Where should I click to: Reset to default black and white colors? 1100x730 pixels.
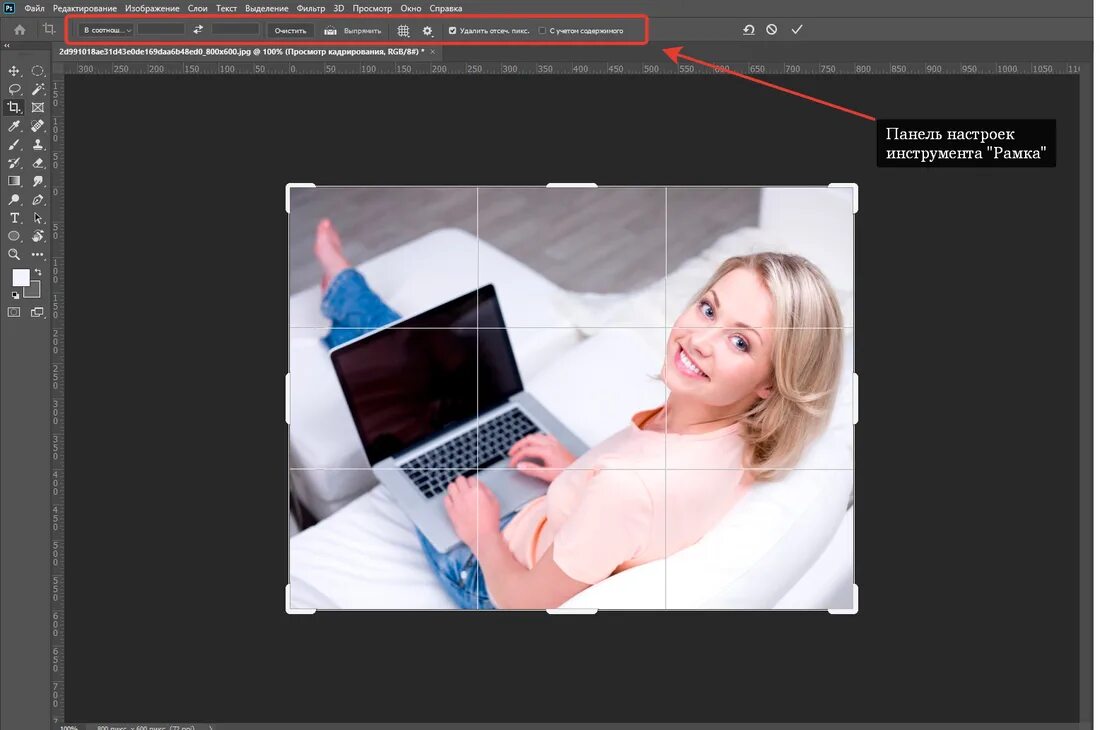(x=15, y=295)
